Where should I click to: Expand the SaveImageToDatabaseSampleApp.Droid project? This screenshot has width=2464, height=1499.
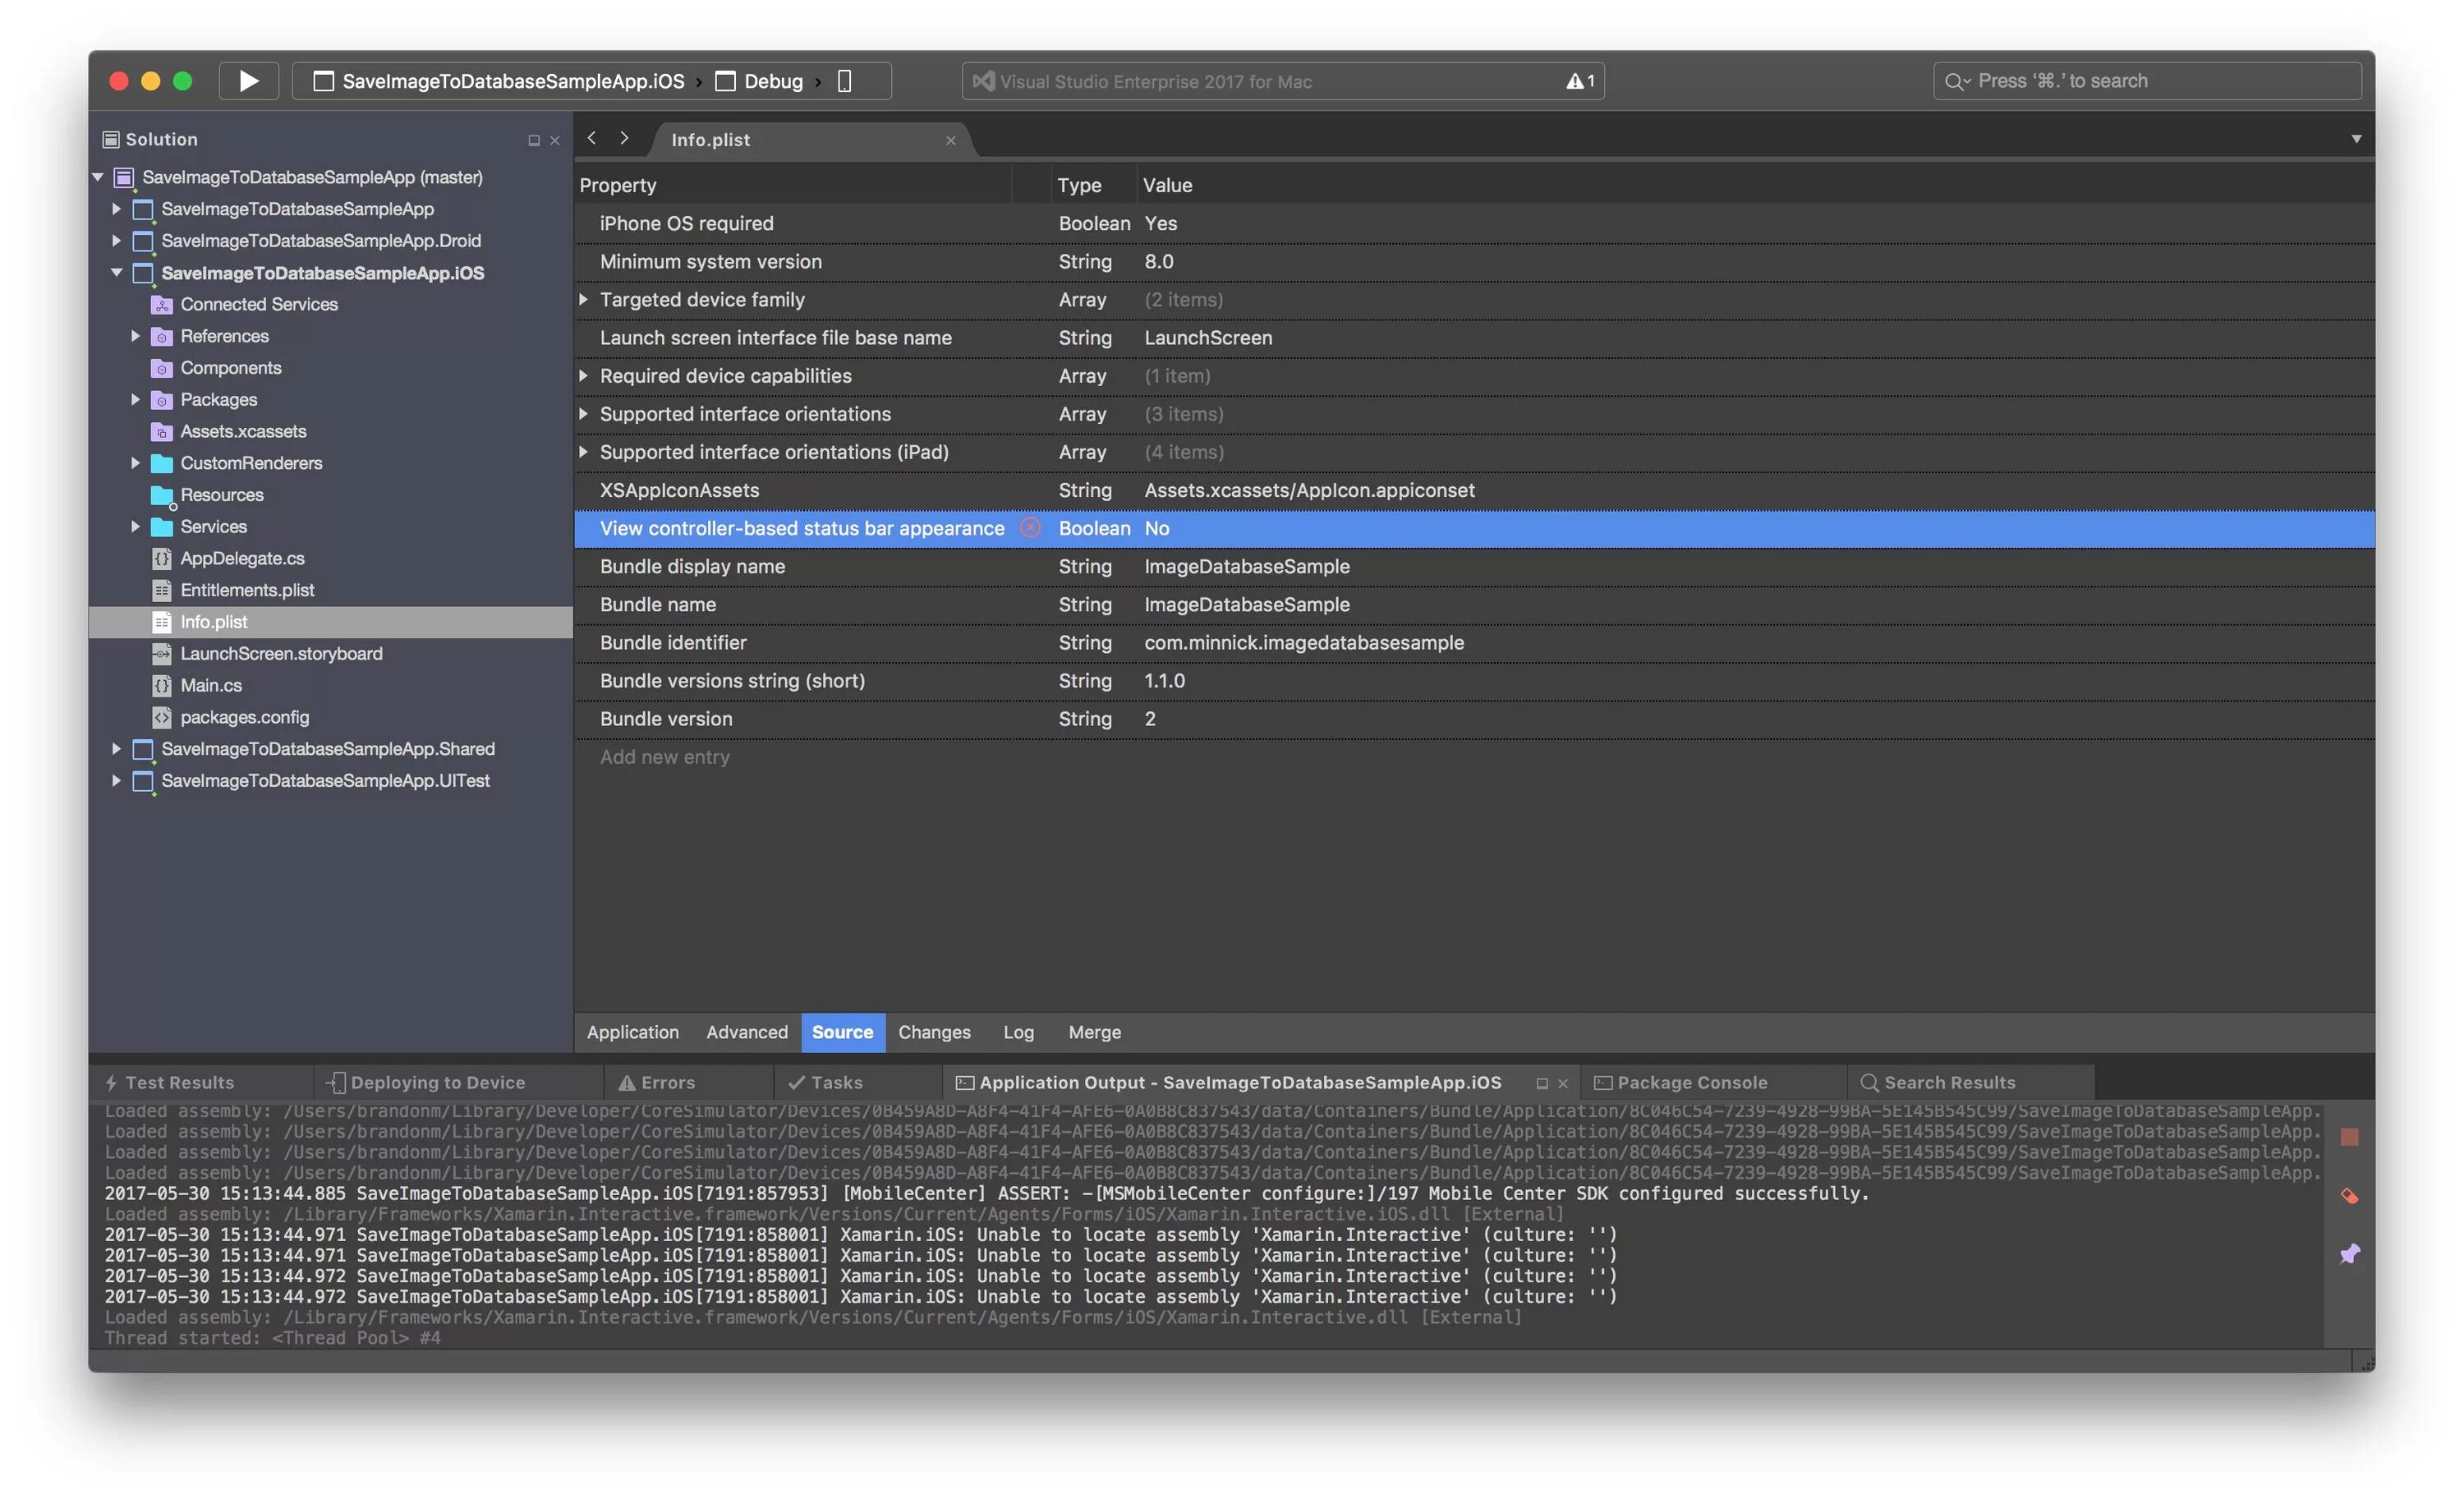tap(116, 240)
